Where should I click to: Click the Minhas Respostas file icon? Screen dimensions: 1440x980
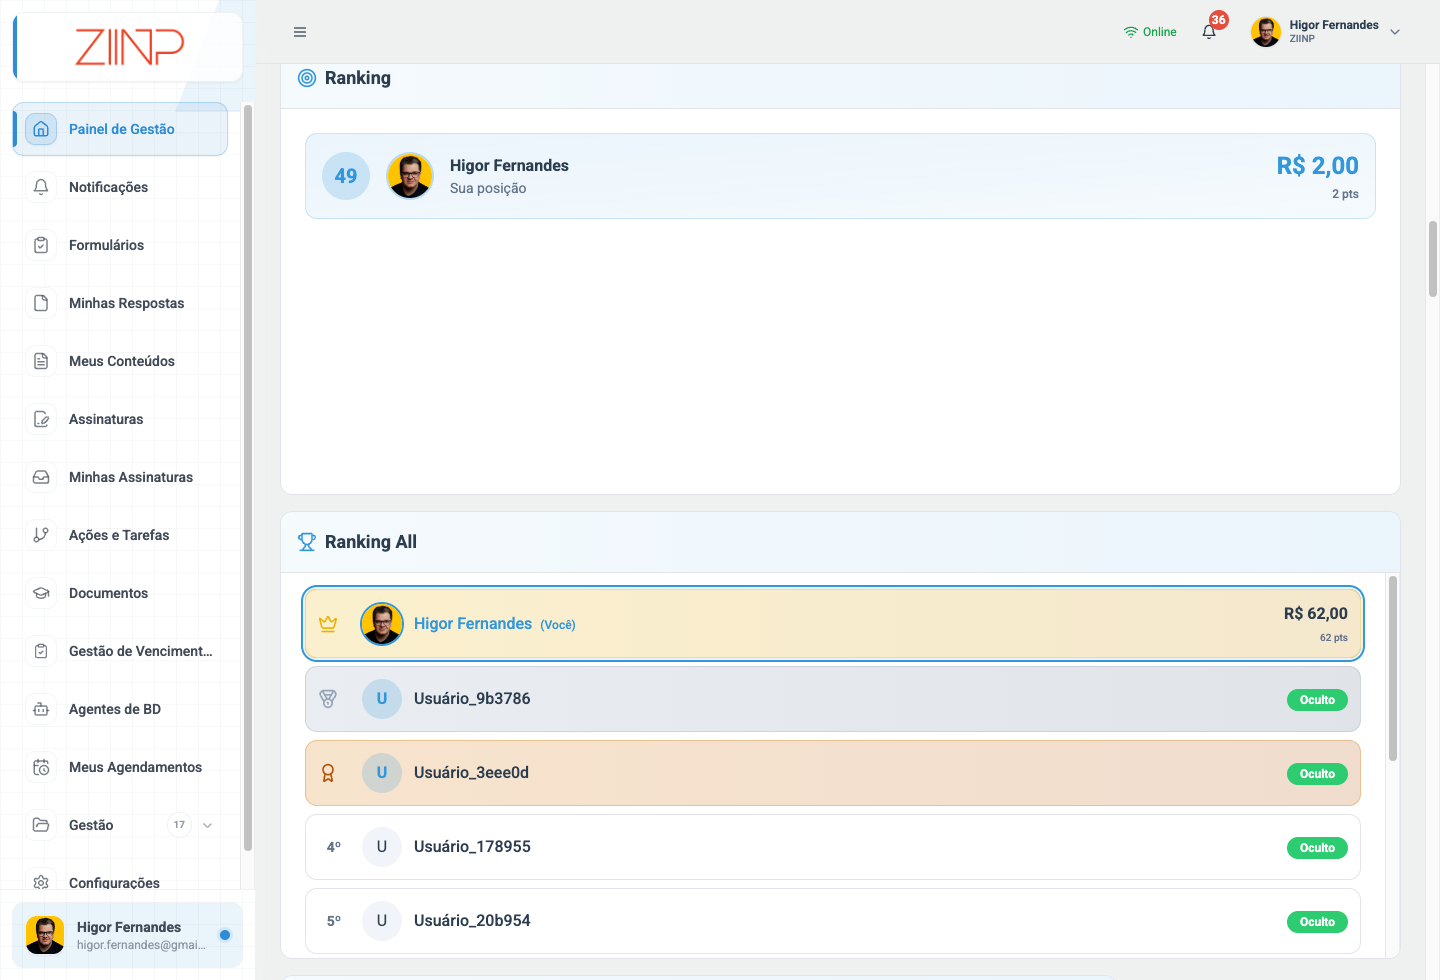click(x=41, y=303)
